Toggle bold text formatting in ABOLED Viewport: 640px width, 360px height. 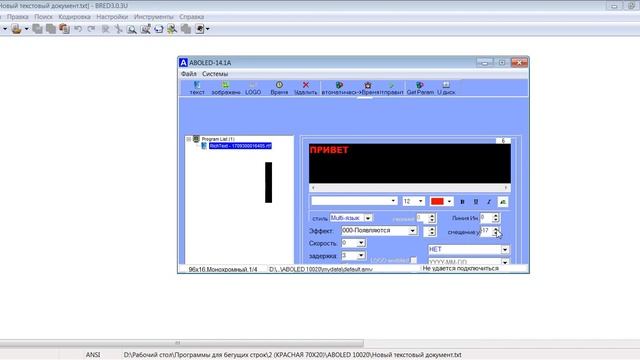click(x=462, y=202)
